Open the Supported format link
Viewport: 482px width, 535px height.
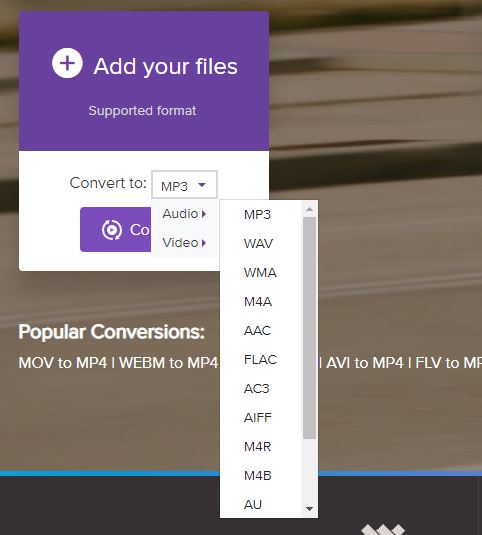tap(142, 111)
